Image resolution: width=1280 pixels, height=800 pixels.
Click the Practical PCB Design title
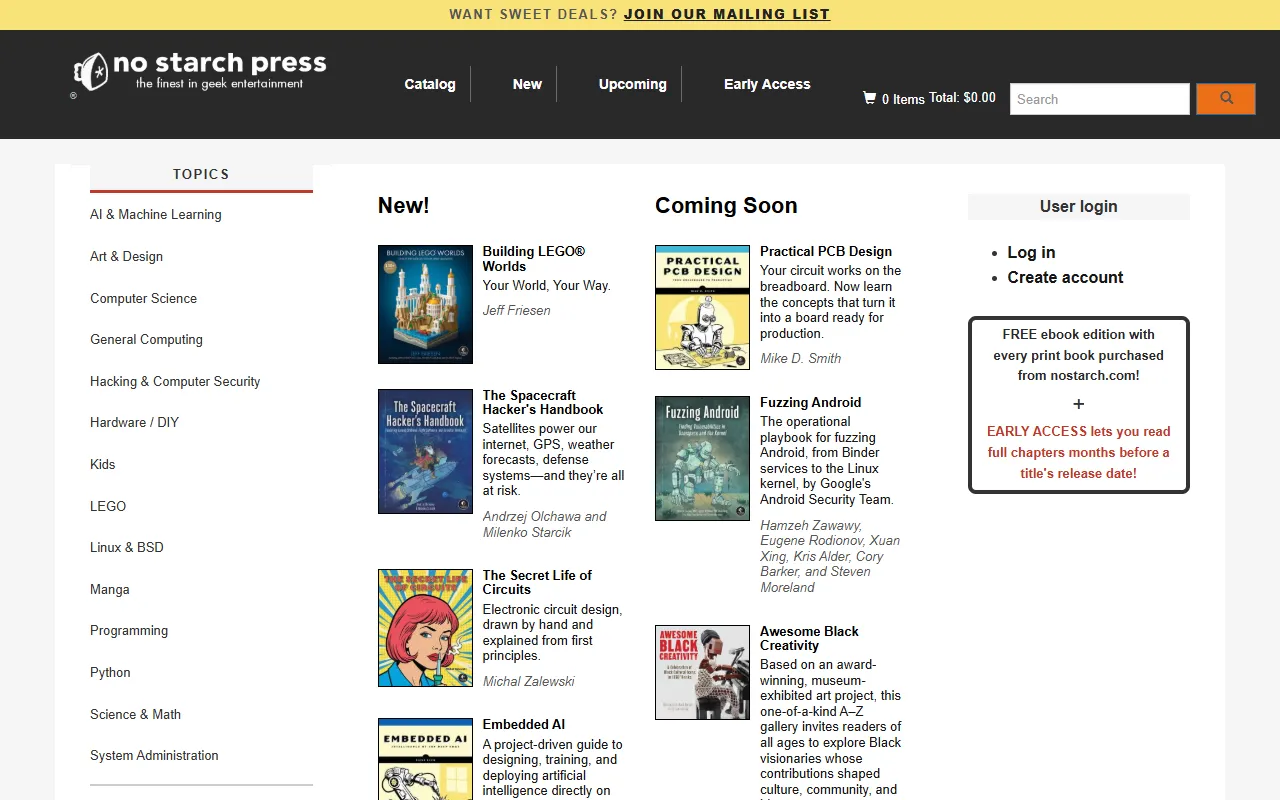click(x=825, y=251)
